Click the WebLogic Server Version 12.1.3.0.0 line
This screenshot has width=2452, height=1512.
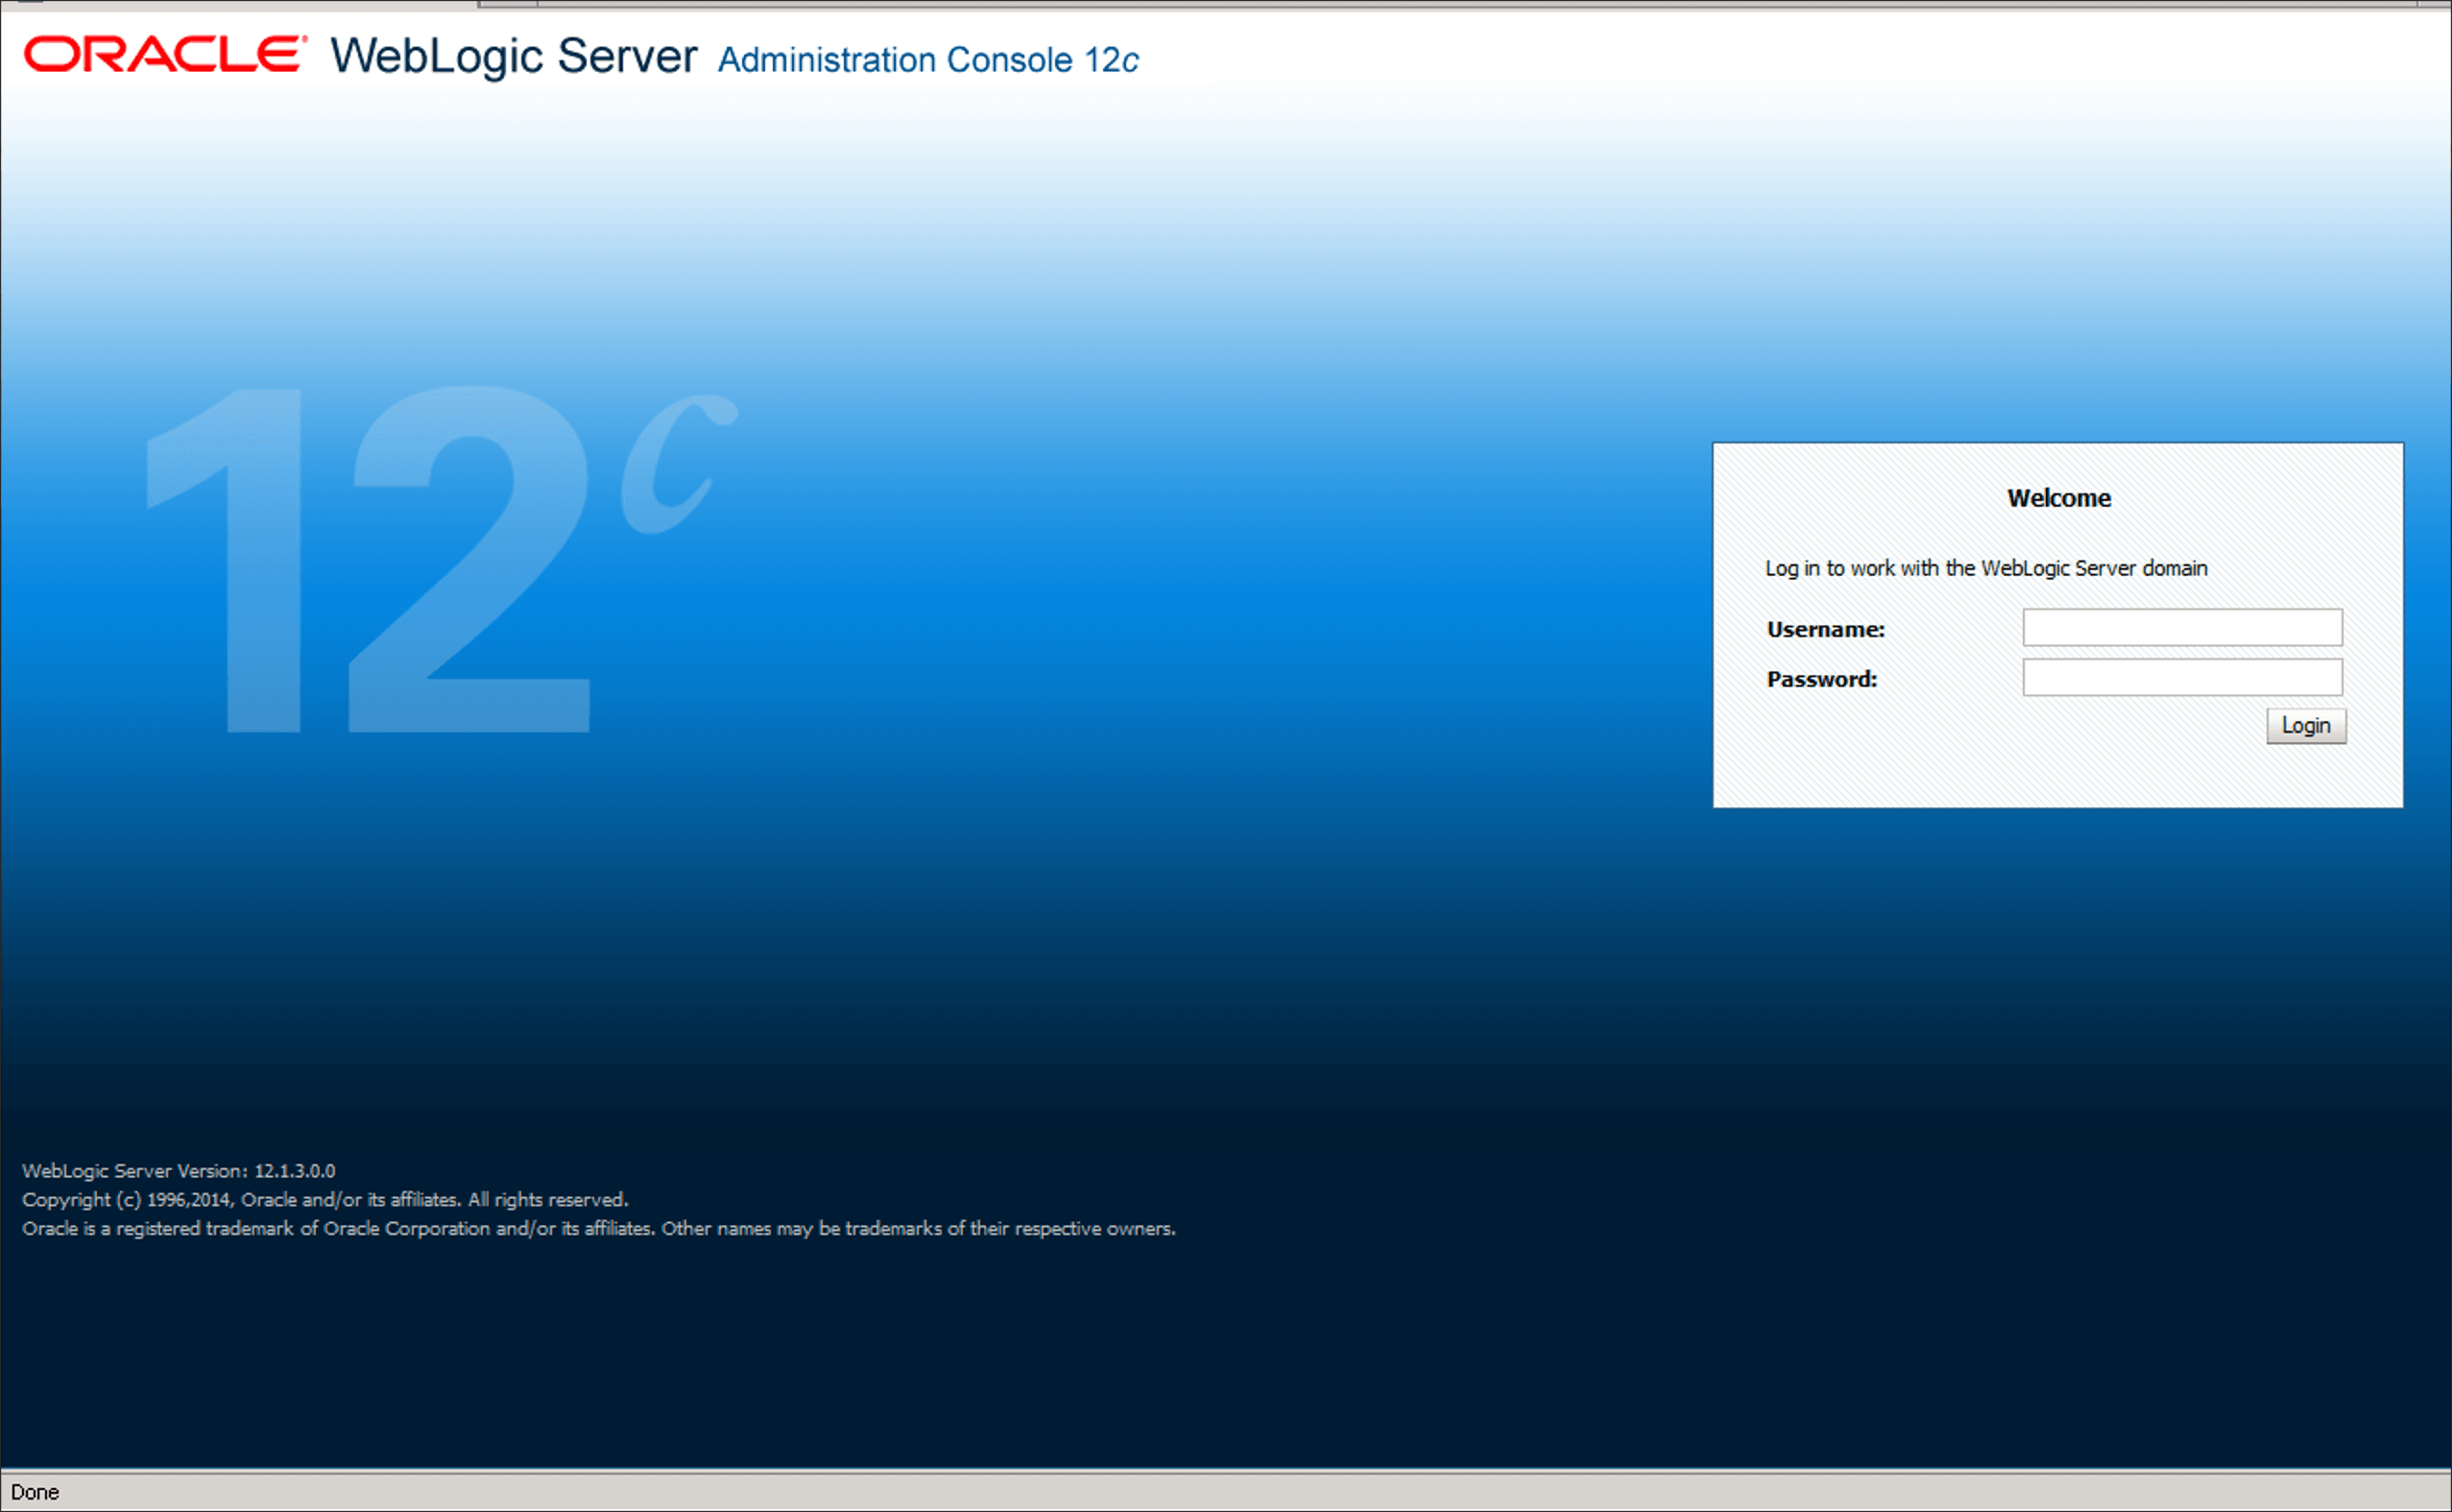pyautogui.click(x=178, y=1171)
